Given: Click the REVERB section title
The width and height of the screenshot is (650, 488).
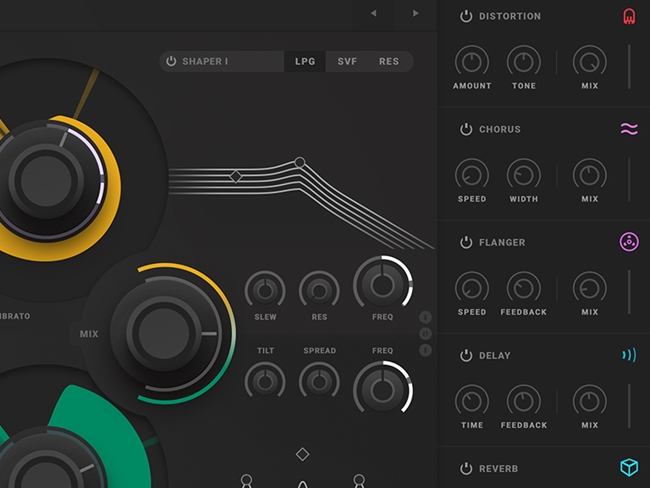Looking at the screenshot, I should pos(498,469).
